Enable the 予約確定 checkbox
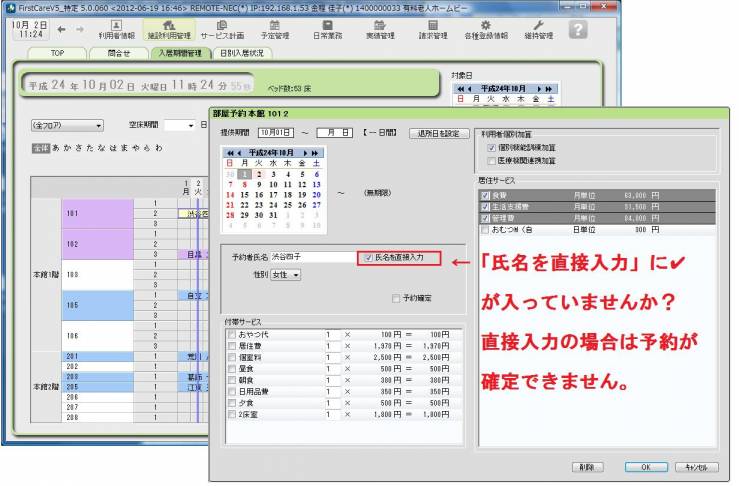 396,298
